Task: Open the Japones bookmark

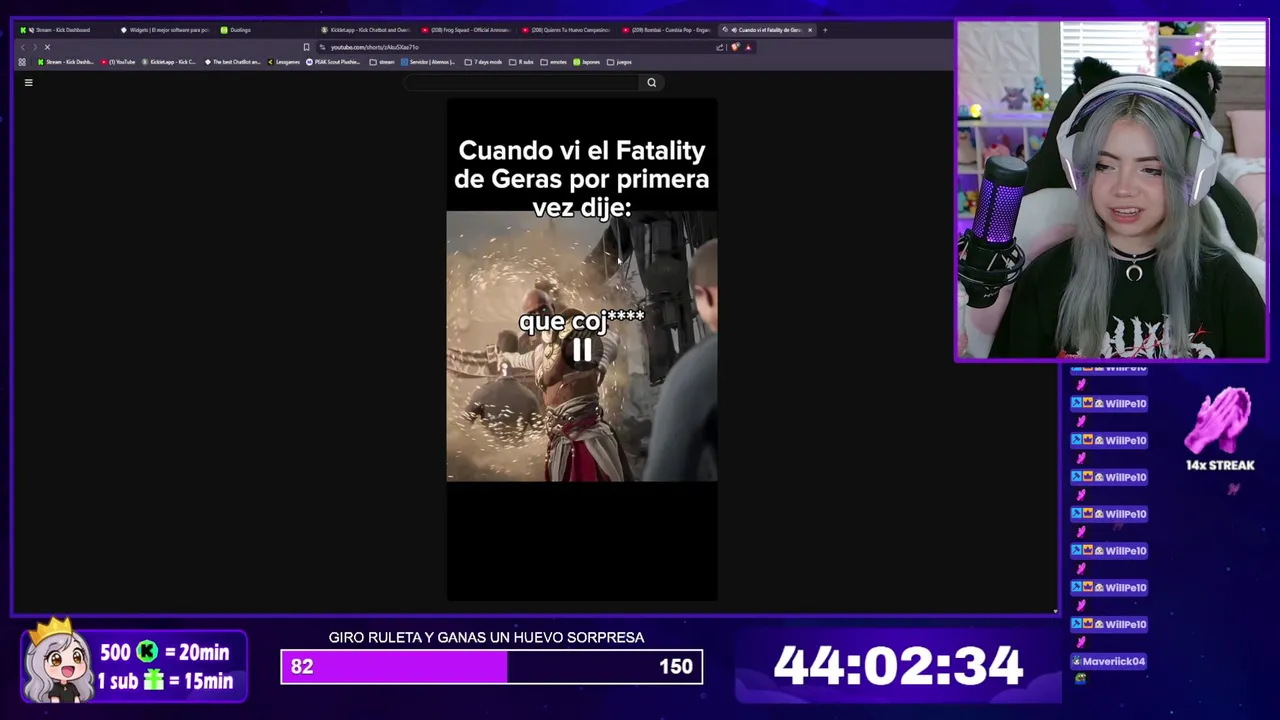Action: point(587,62)
